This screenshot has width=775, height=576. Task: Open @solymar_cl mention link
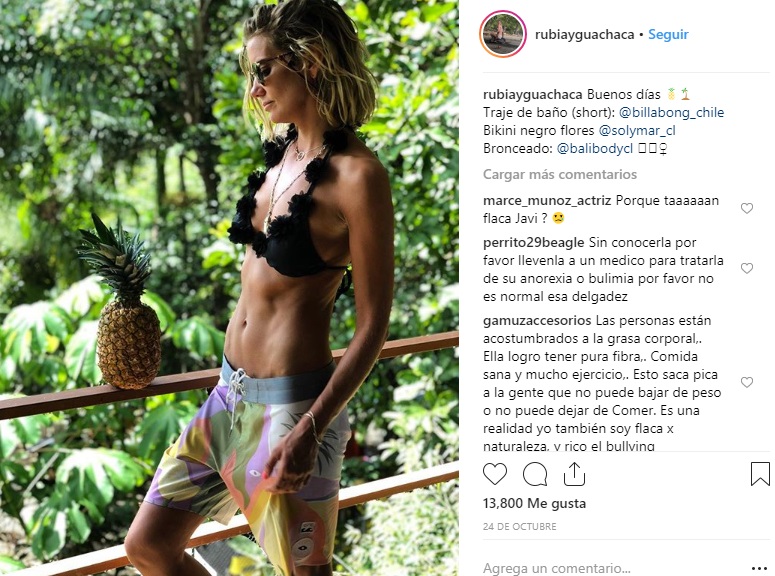(637, 131)
